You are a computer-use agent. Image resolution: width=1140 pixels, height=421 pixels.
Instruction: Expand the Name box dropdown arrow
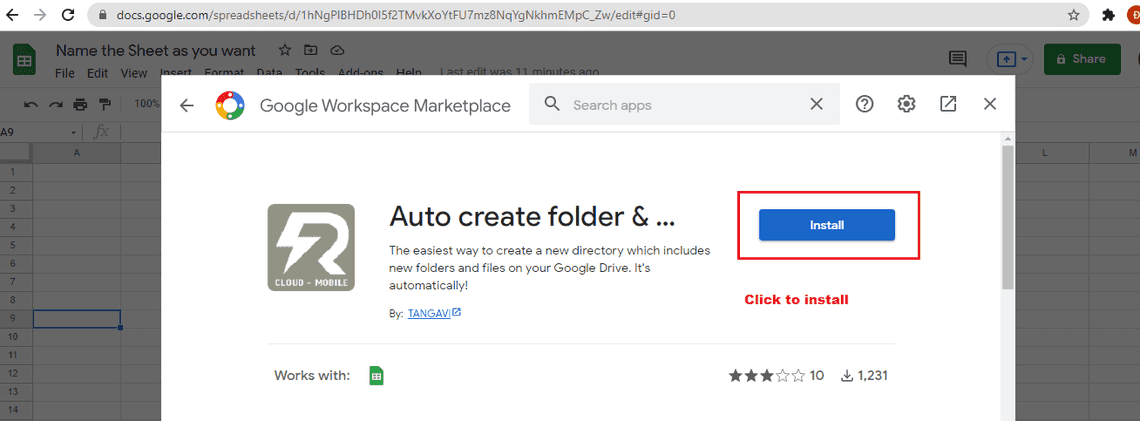coord(74,132)
